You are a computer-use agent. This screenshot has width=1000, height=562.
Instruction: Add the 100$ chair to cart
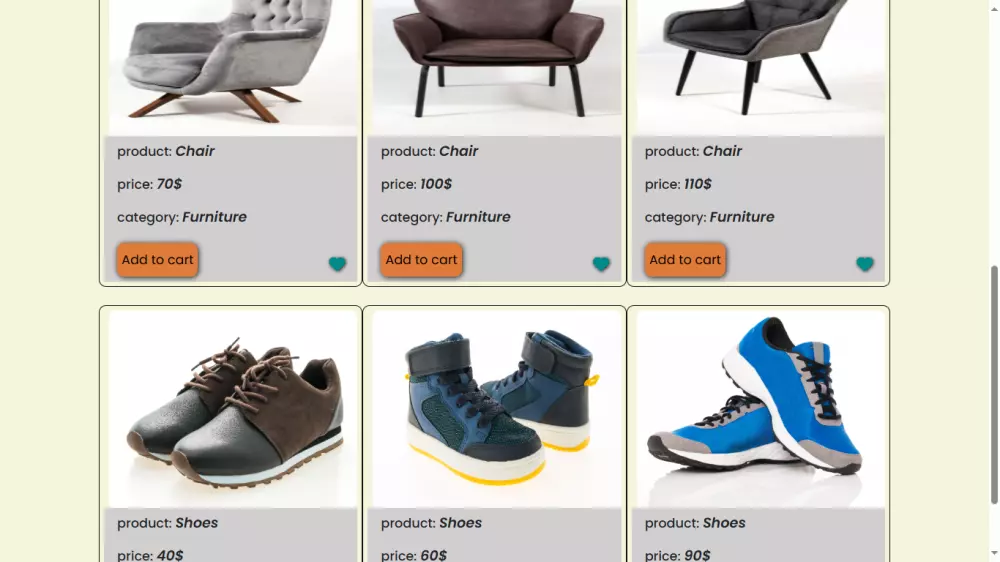421,260
